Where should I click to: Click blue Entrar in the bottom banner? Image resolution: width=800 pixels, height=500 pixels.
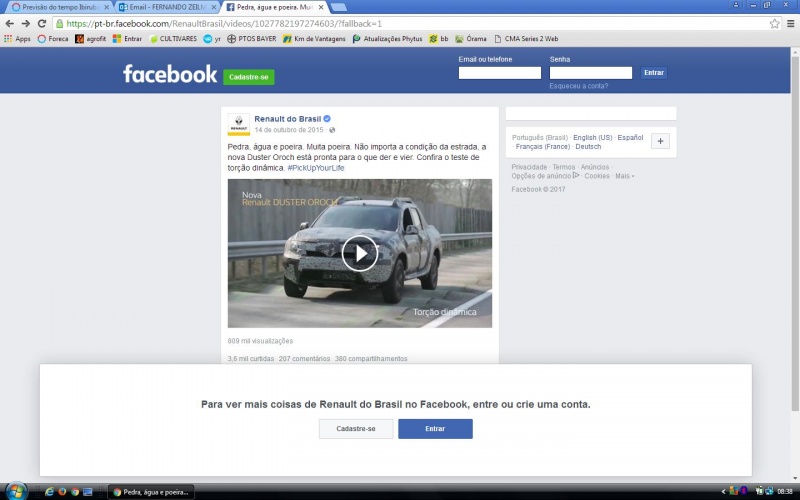[x=435, y=429]
